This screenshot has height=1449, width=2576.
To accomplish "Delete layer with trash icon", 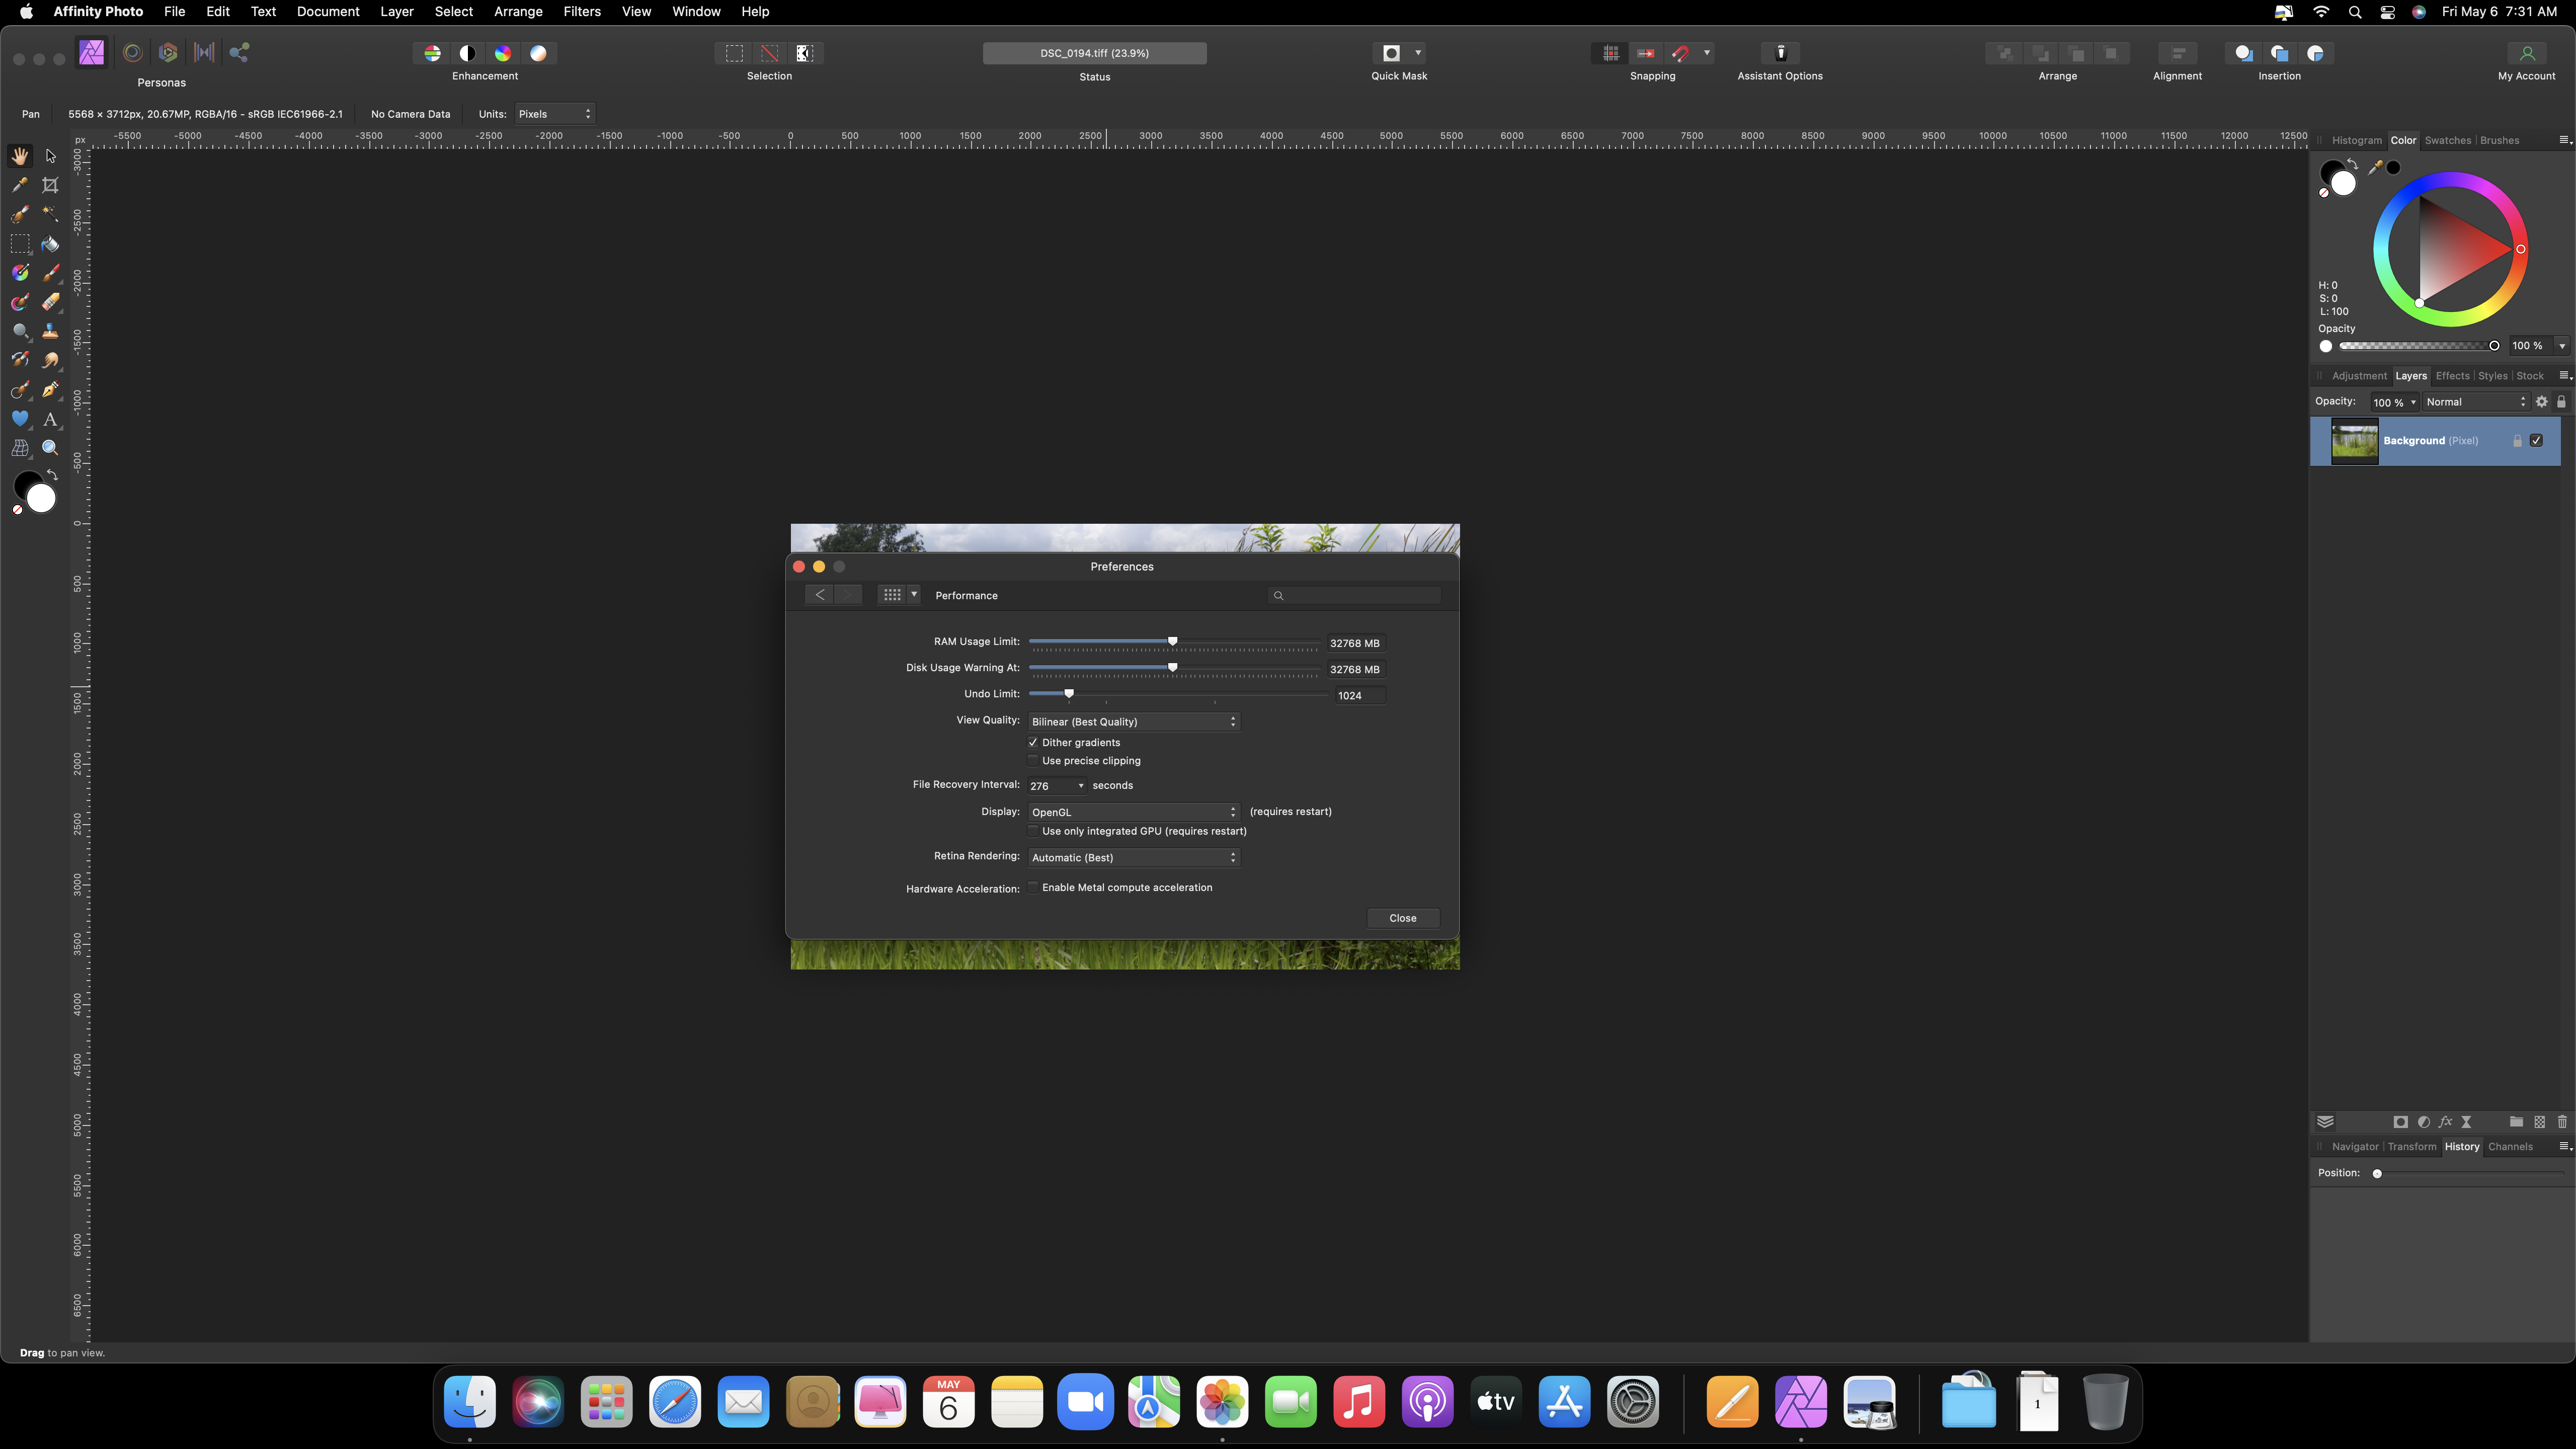I will coord(2562,1122).
